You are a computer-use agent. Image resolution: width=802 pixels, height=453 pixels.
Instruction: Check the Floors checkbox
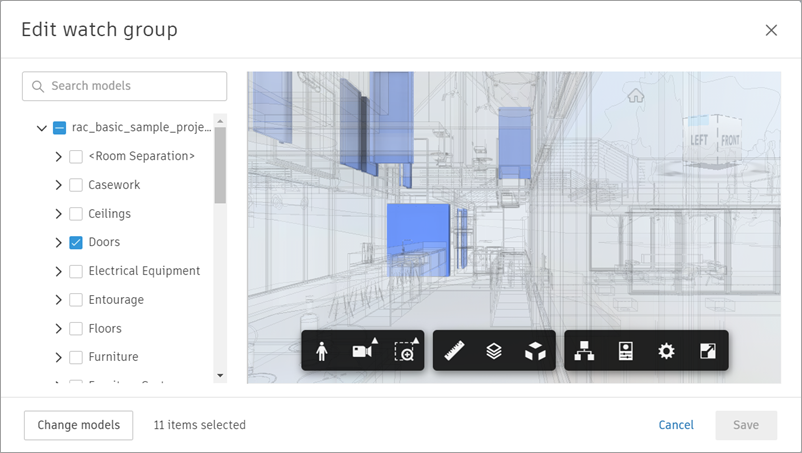(76, 328)
